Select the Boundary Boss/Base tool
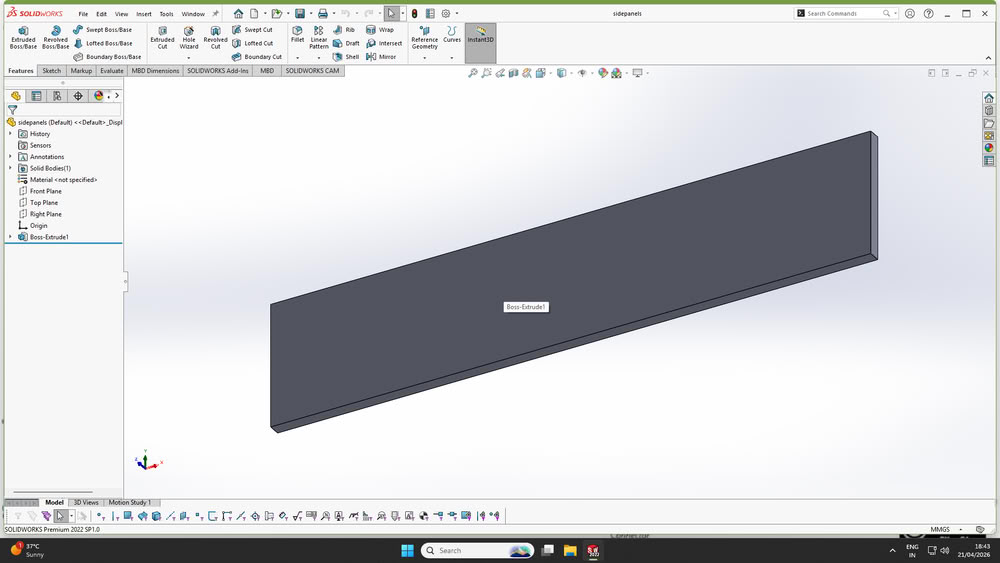Screen dimensions: 1000x563 107,57
